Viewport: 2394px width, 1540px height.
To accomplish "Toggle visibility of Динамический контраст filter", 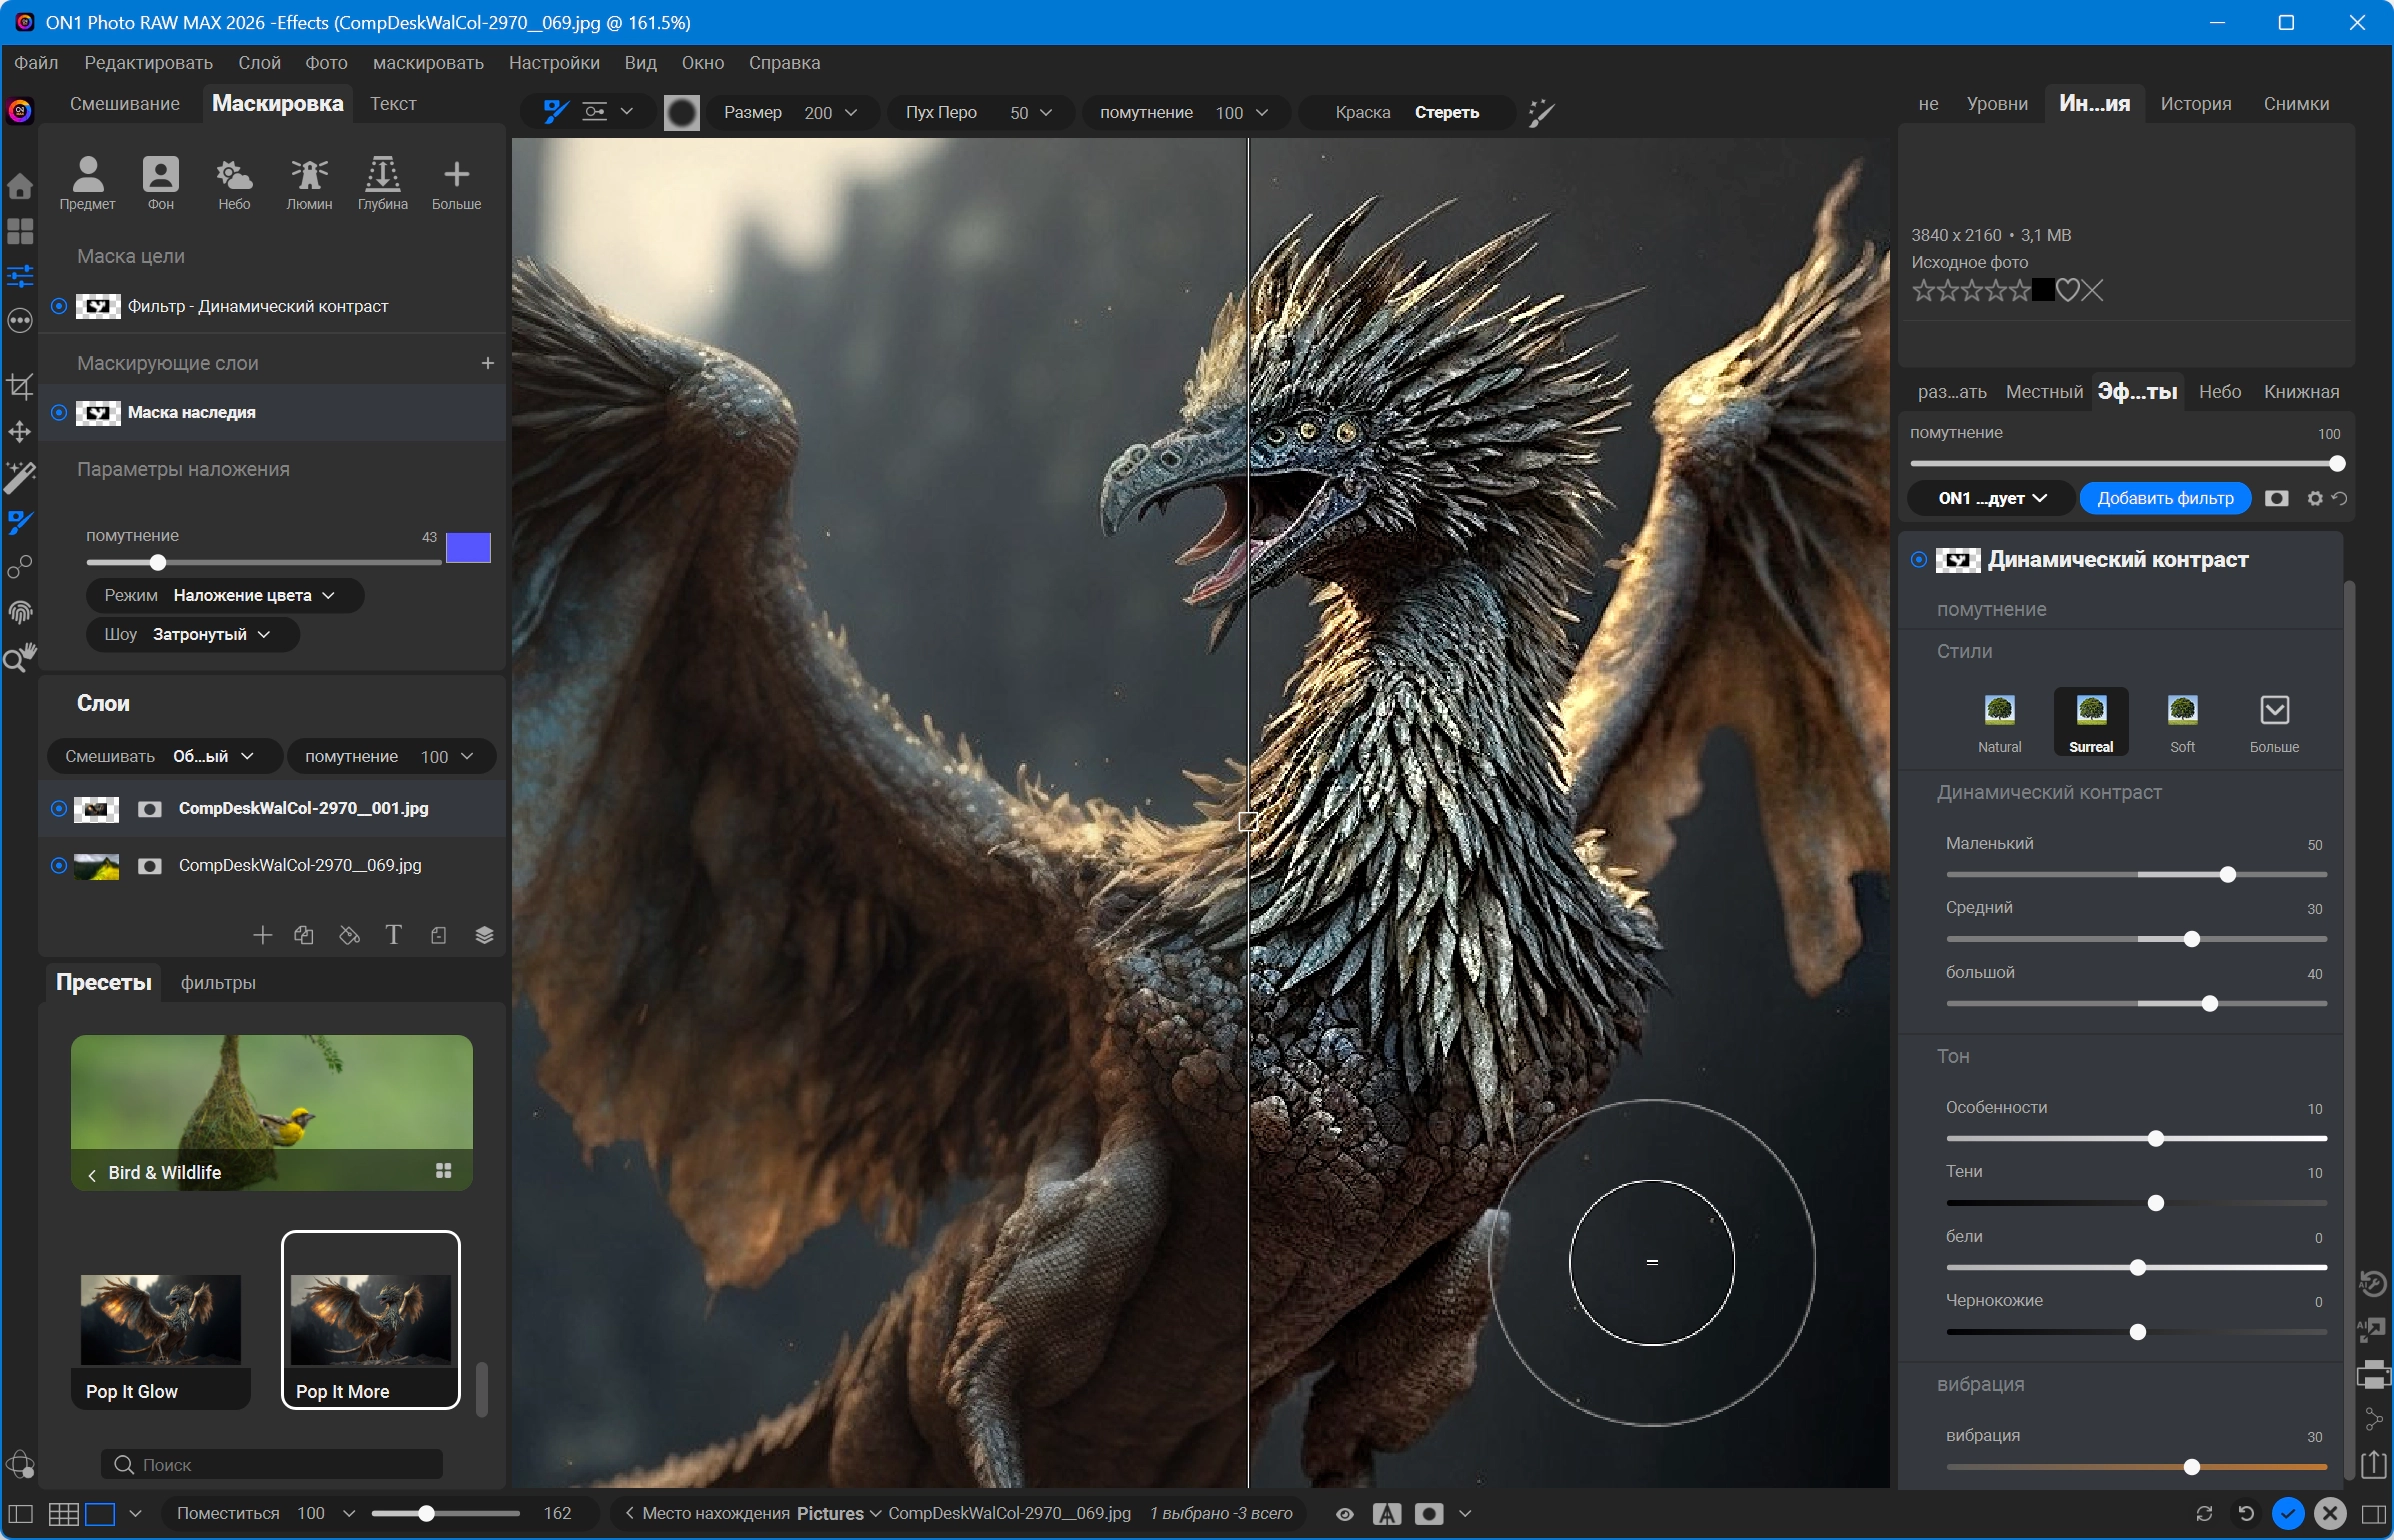I will 1918,560.
